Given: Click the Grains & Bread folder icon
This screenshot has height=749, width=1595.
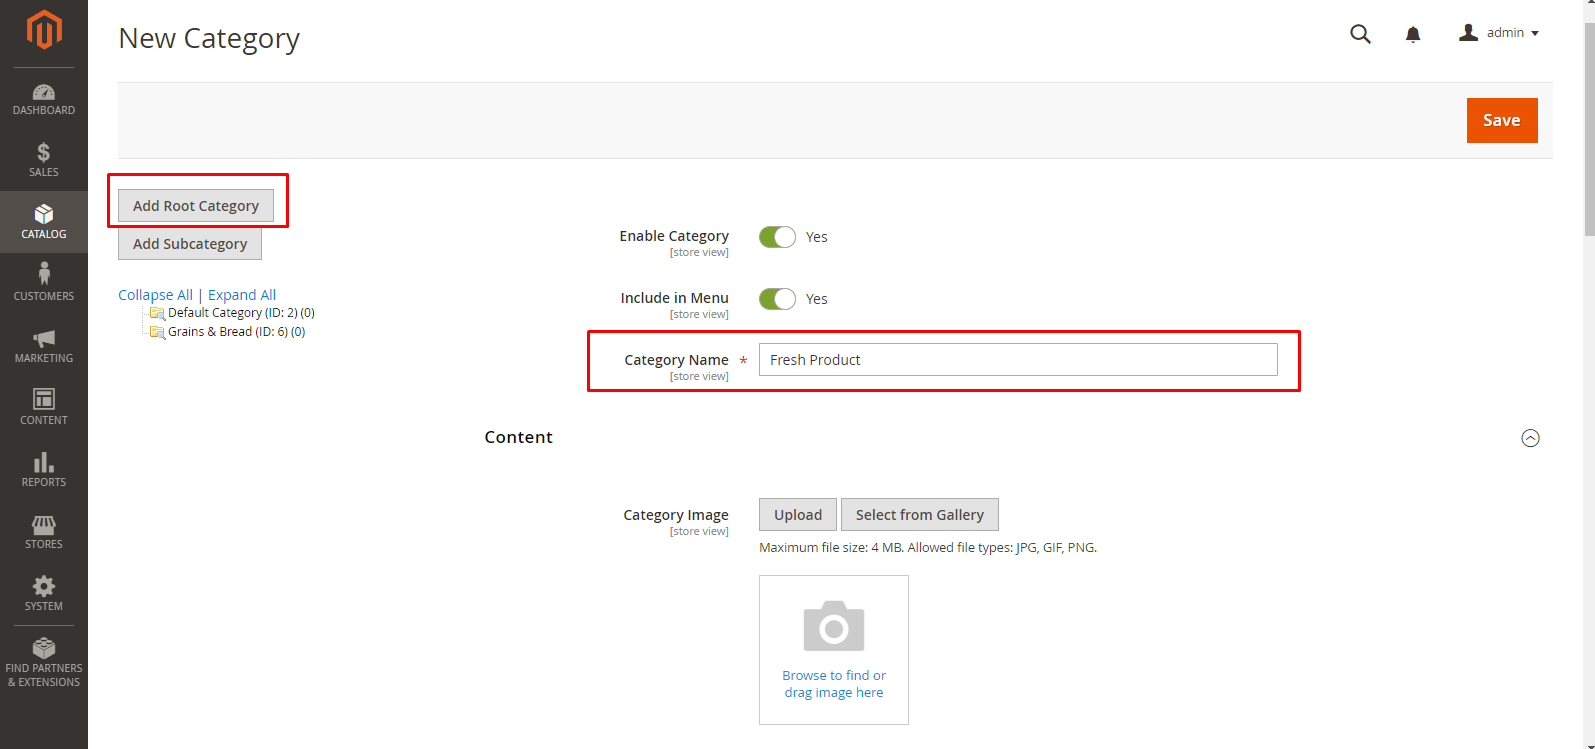Looking at the screenshot, I should (x=157, y=332).
